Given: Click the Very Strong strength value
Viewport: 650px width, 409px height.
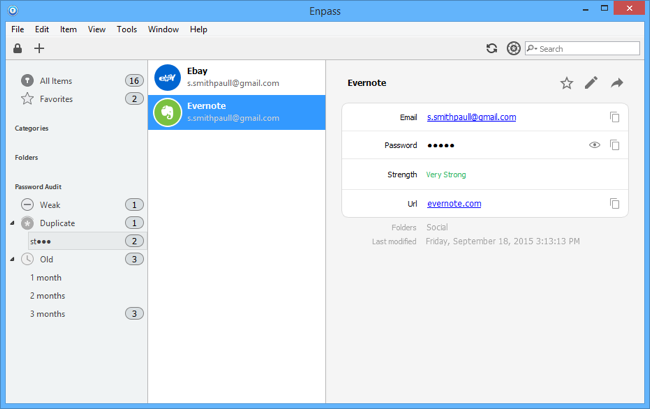Looking at the screenshot, I should click(x=446, y=175).
